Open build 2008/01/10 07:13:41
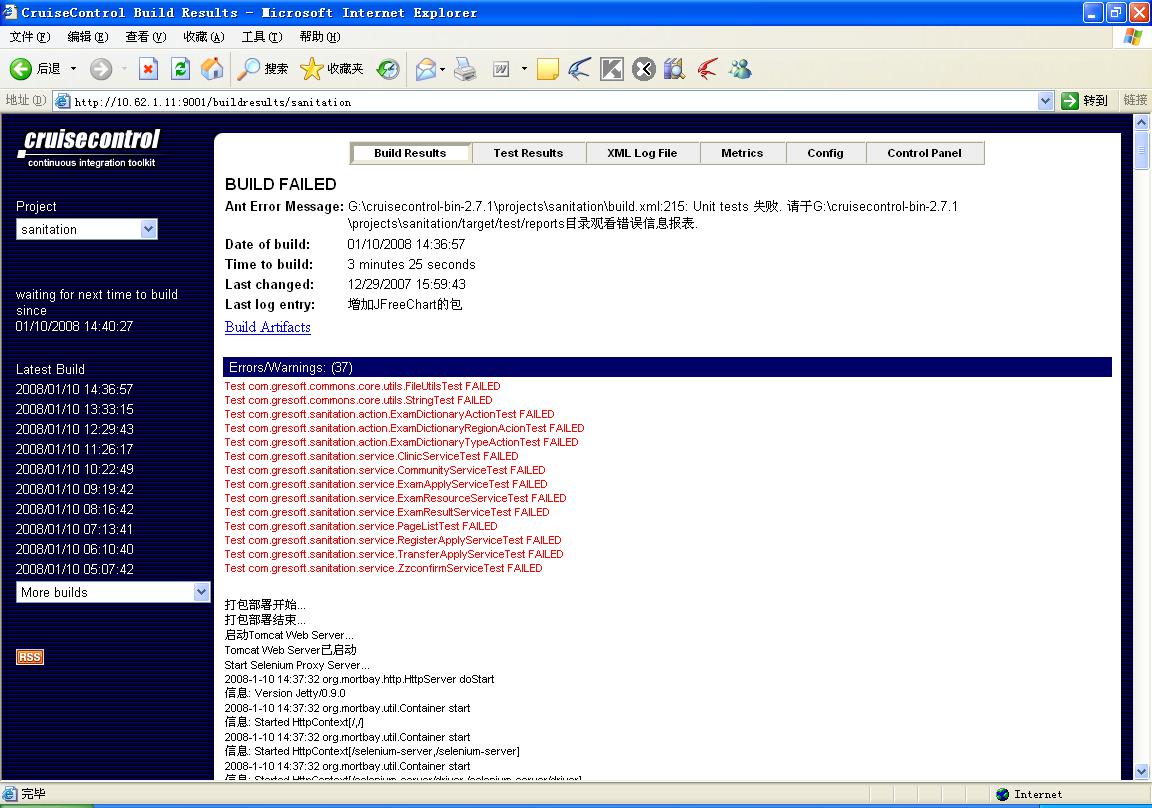1152x808 pixels. point(74,529)
